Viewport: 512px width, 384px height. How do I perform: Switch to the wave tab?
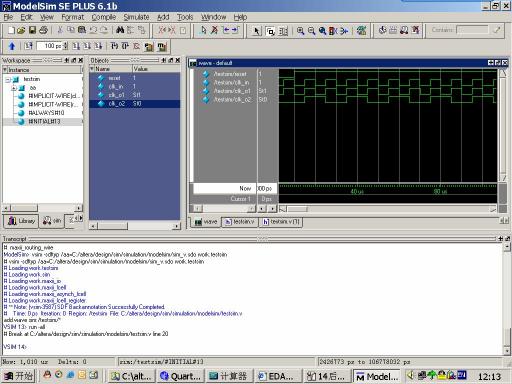[x=206, y=222]
